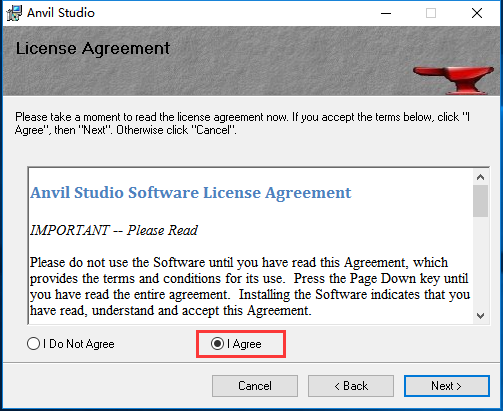Select the "I Do Not Agree" radio button
Screen dimensions: 503x411
34,344
